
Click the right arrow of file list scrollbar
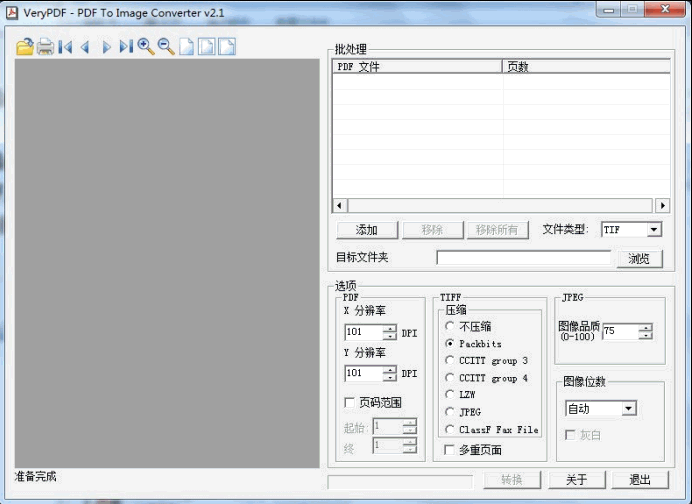tap(662, 205)
